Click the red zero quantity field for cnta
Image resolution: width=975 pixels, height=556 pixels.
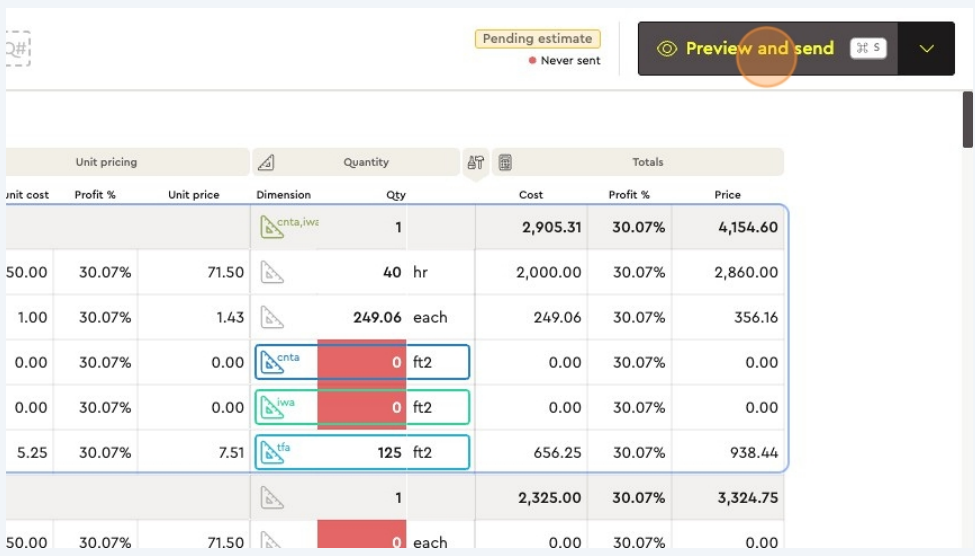[362, 362]
